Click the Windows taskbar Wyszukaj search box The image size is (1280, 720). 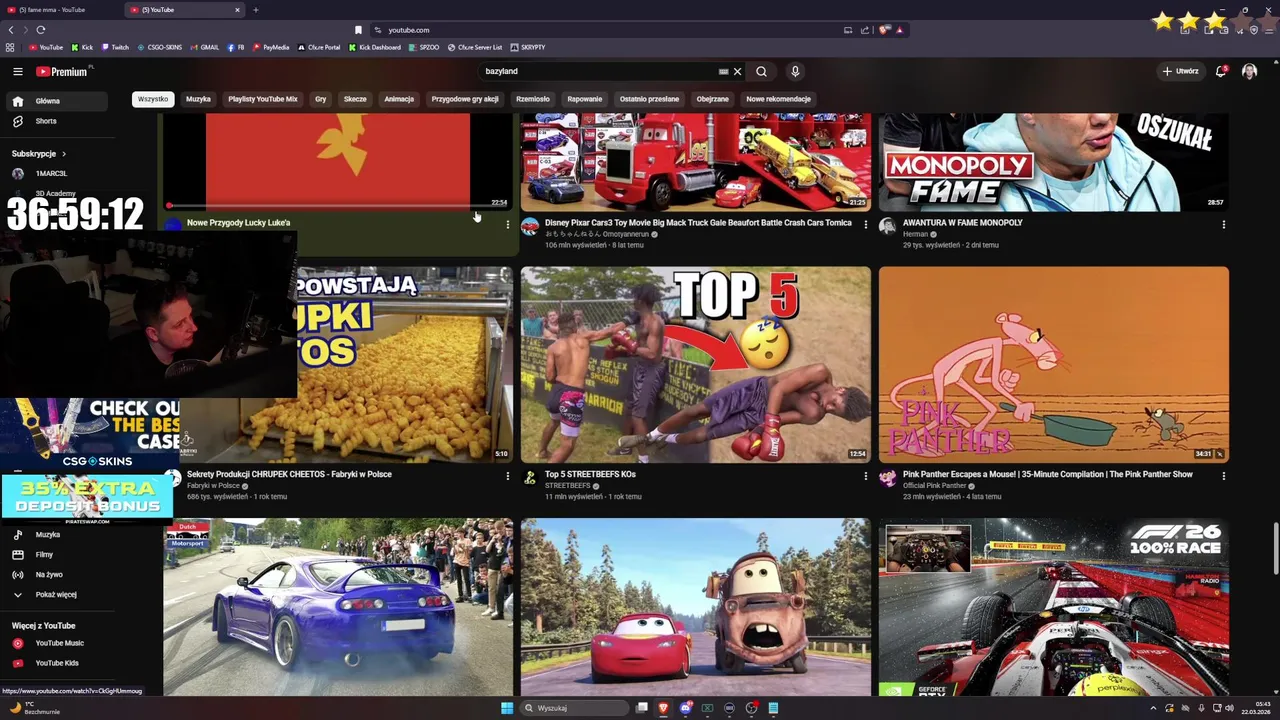(575, 708)
